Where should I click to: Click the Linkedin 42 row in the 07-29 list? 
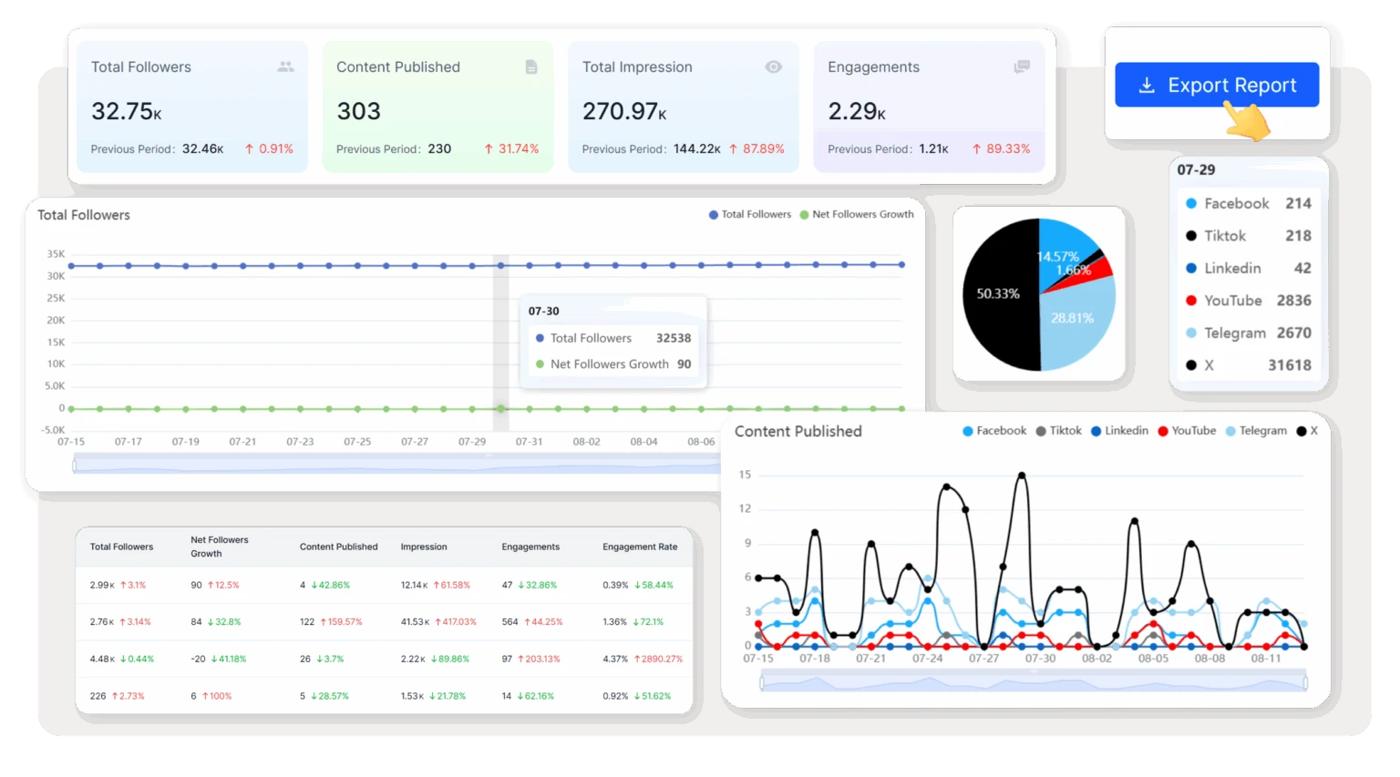1248,268
